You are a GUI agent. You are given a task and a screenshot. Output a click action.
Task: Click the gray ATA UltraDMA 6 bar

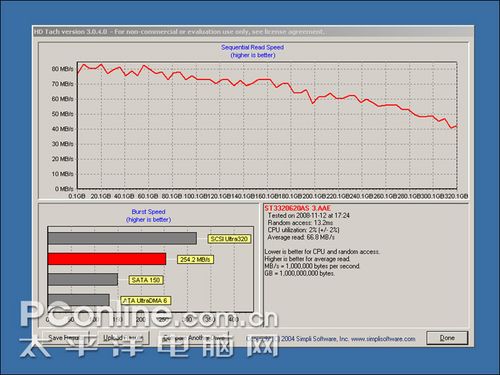click(79, 300)
